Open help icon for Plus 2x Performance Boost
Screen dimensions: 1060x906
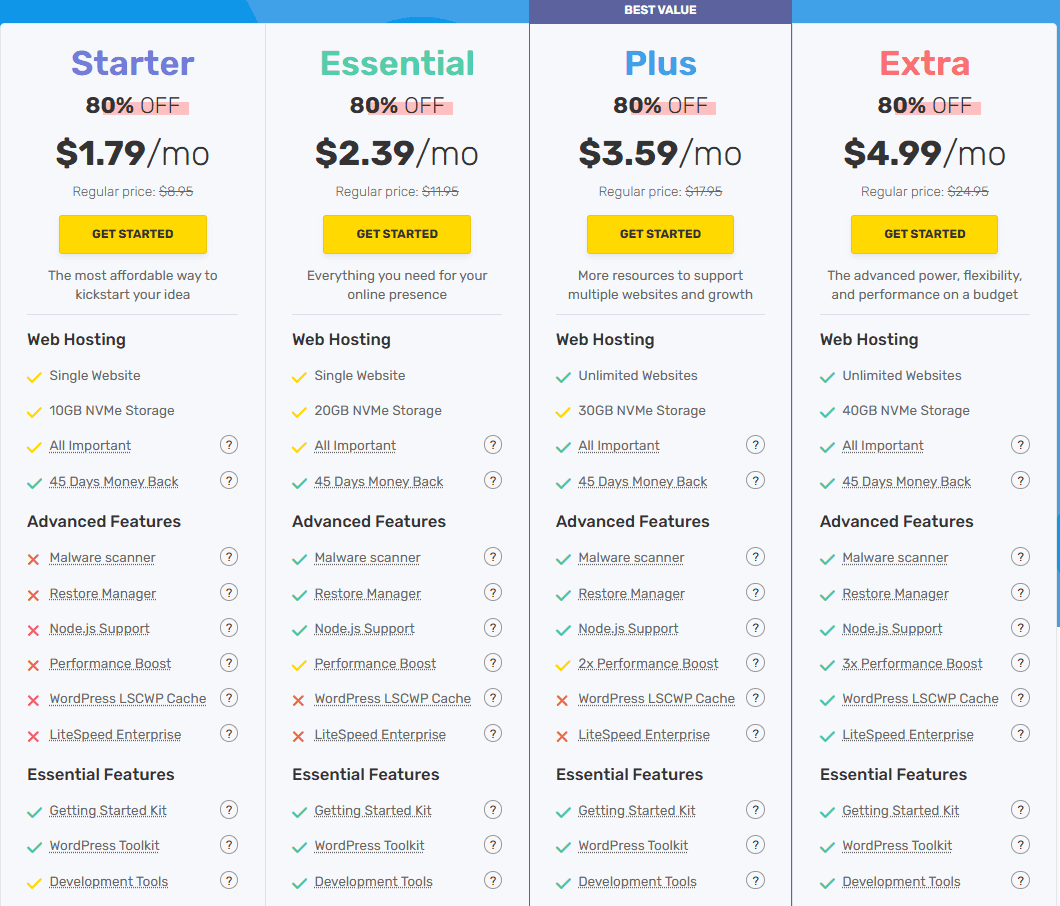click(756, 663)
